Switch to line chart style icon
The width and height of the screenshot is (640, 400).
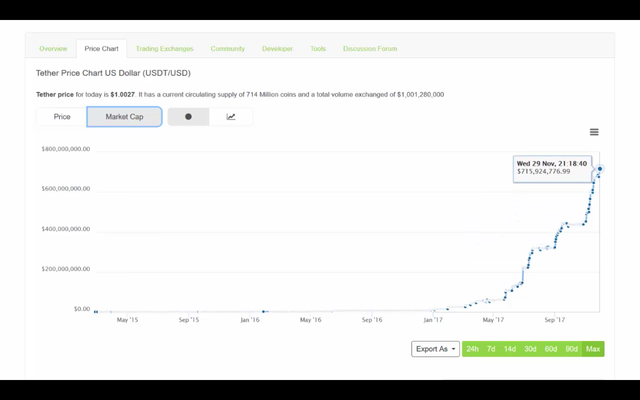[231, 117]
